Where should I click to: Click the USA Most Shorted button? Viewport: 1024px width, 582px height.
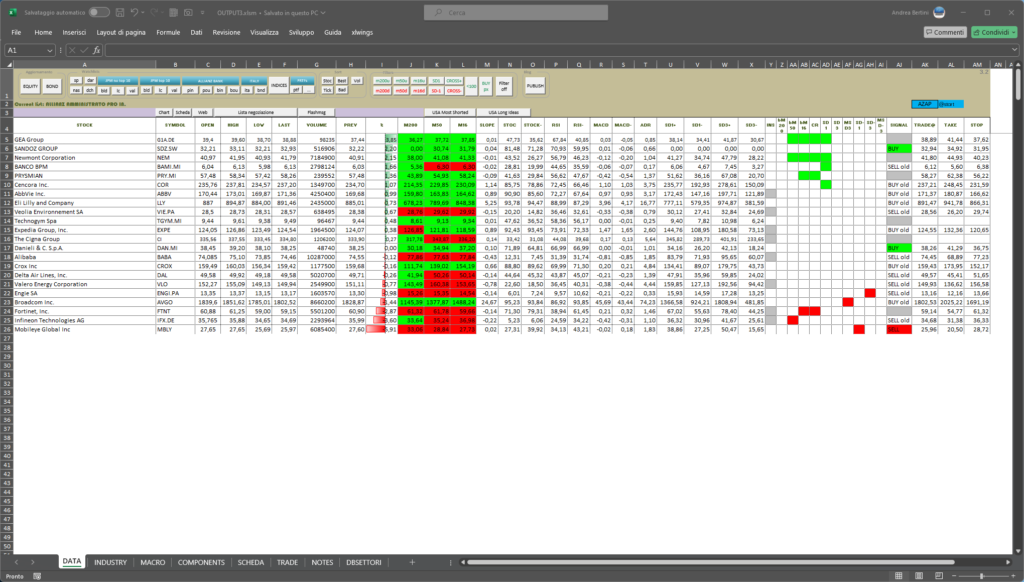tap(450, 112)
